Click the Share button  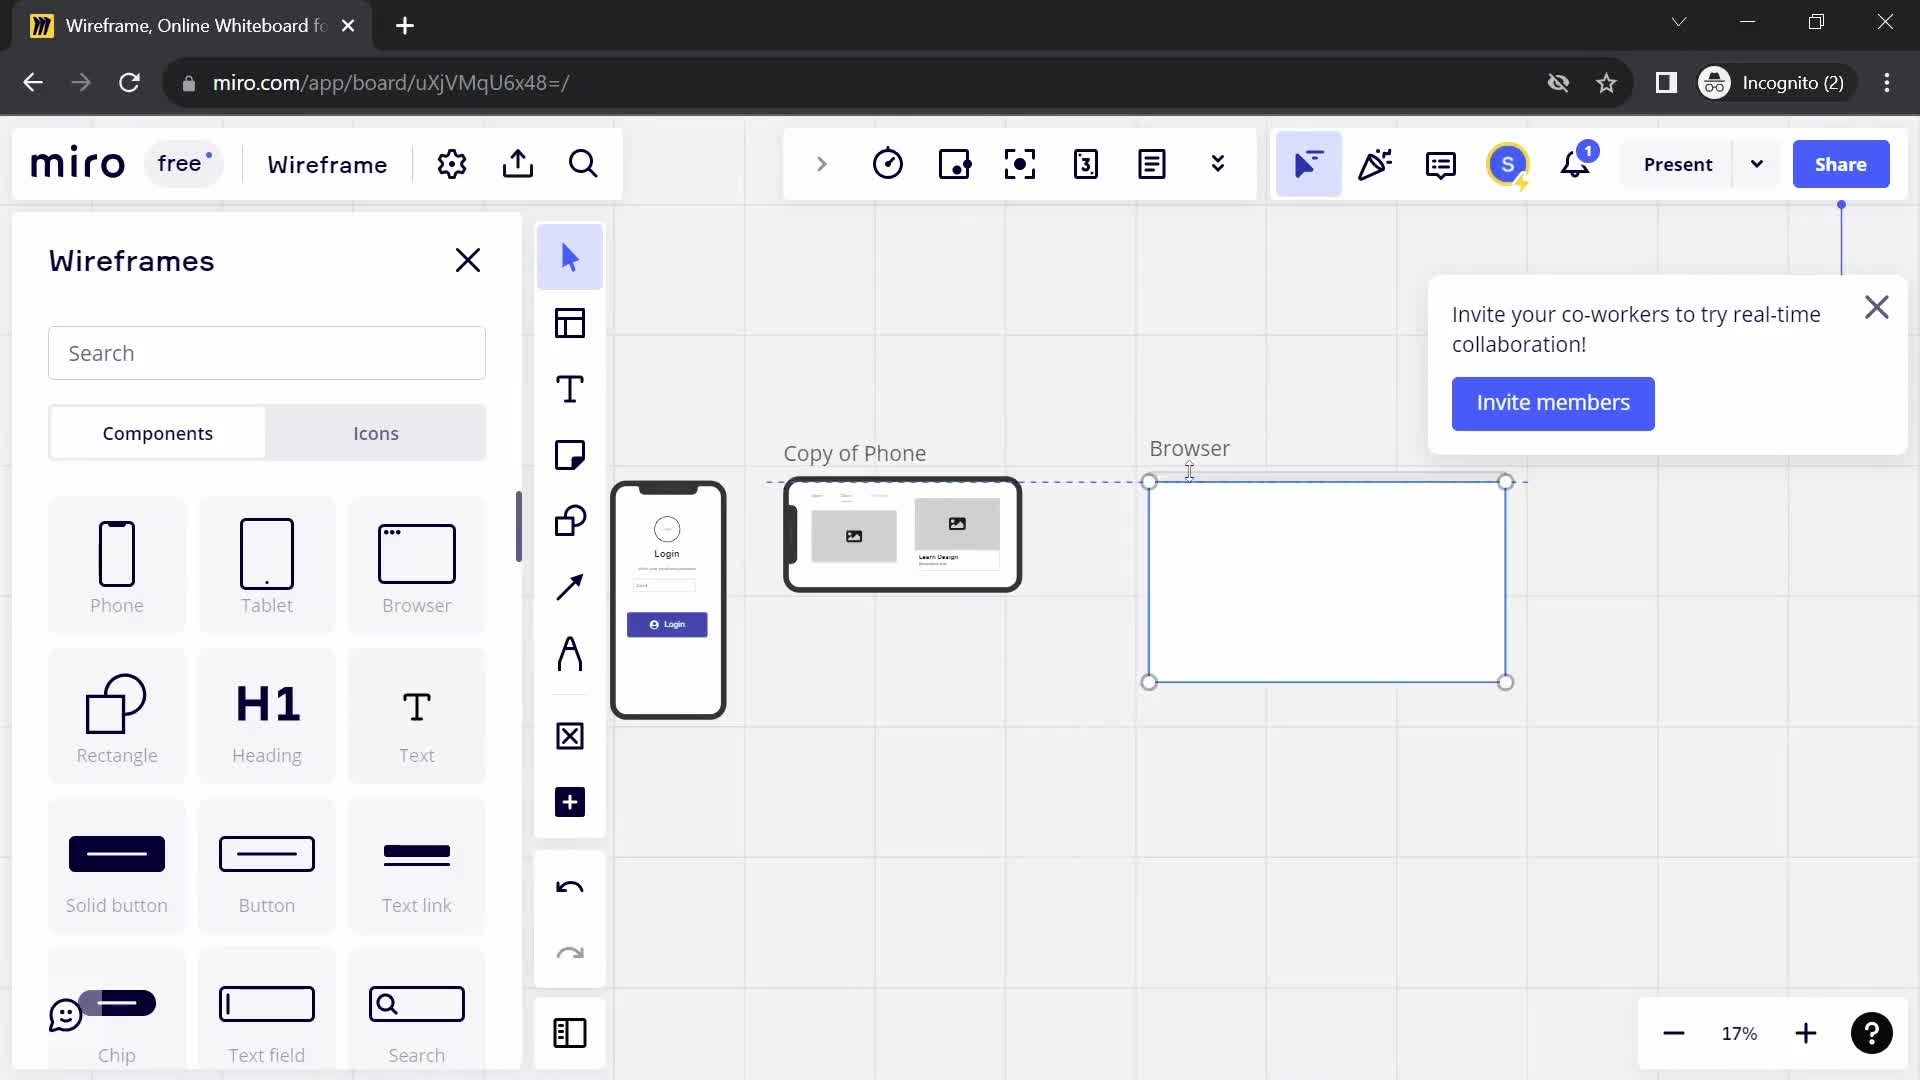tap(1841, 164)
